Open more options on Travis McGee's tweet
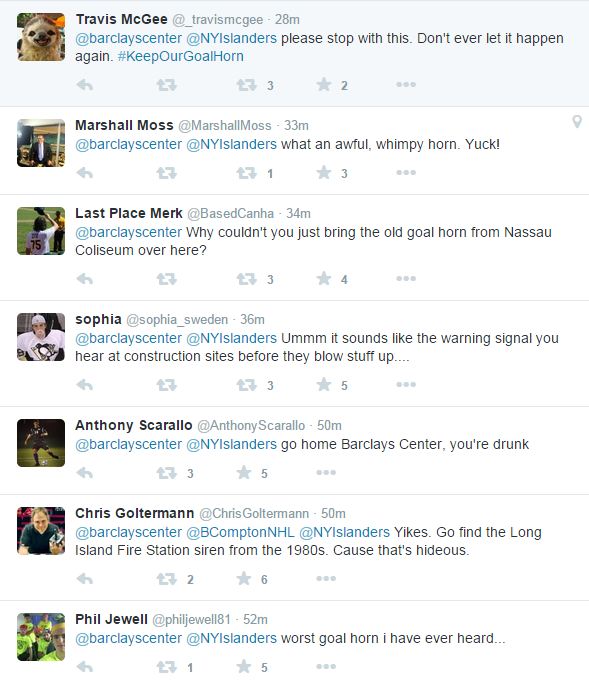This screenshot has width=589, height=687. [406, 84]
